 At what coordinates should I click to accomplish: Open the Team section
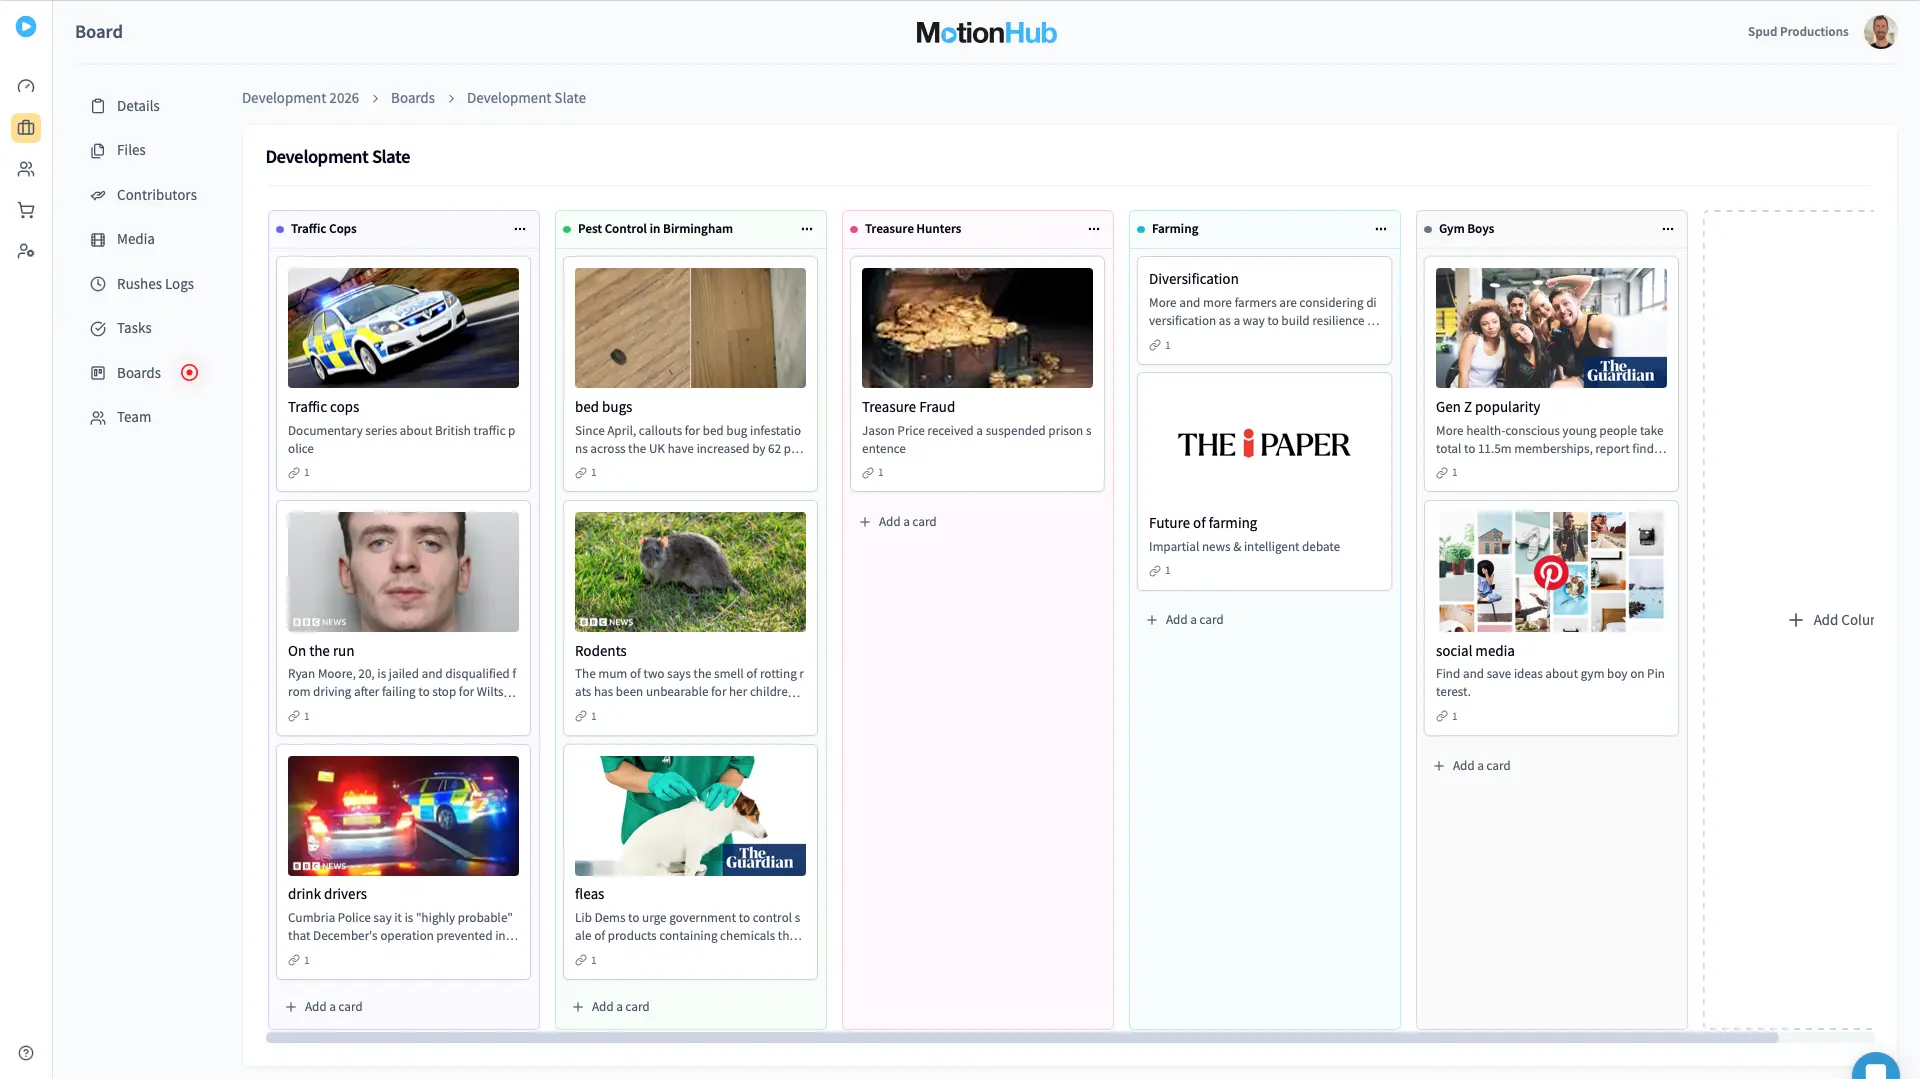point(97,417)
